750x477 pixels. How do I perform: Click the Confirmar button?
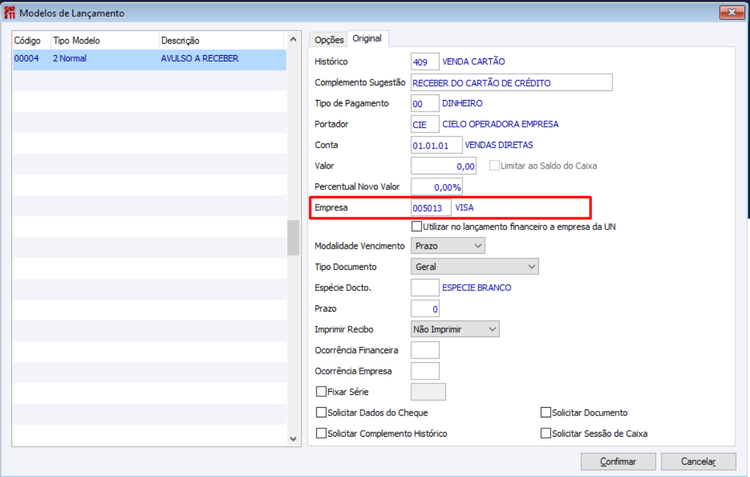click(618, 462)
